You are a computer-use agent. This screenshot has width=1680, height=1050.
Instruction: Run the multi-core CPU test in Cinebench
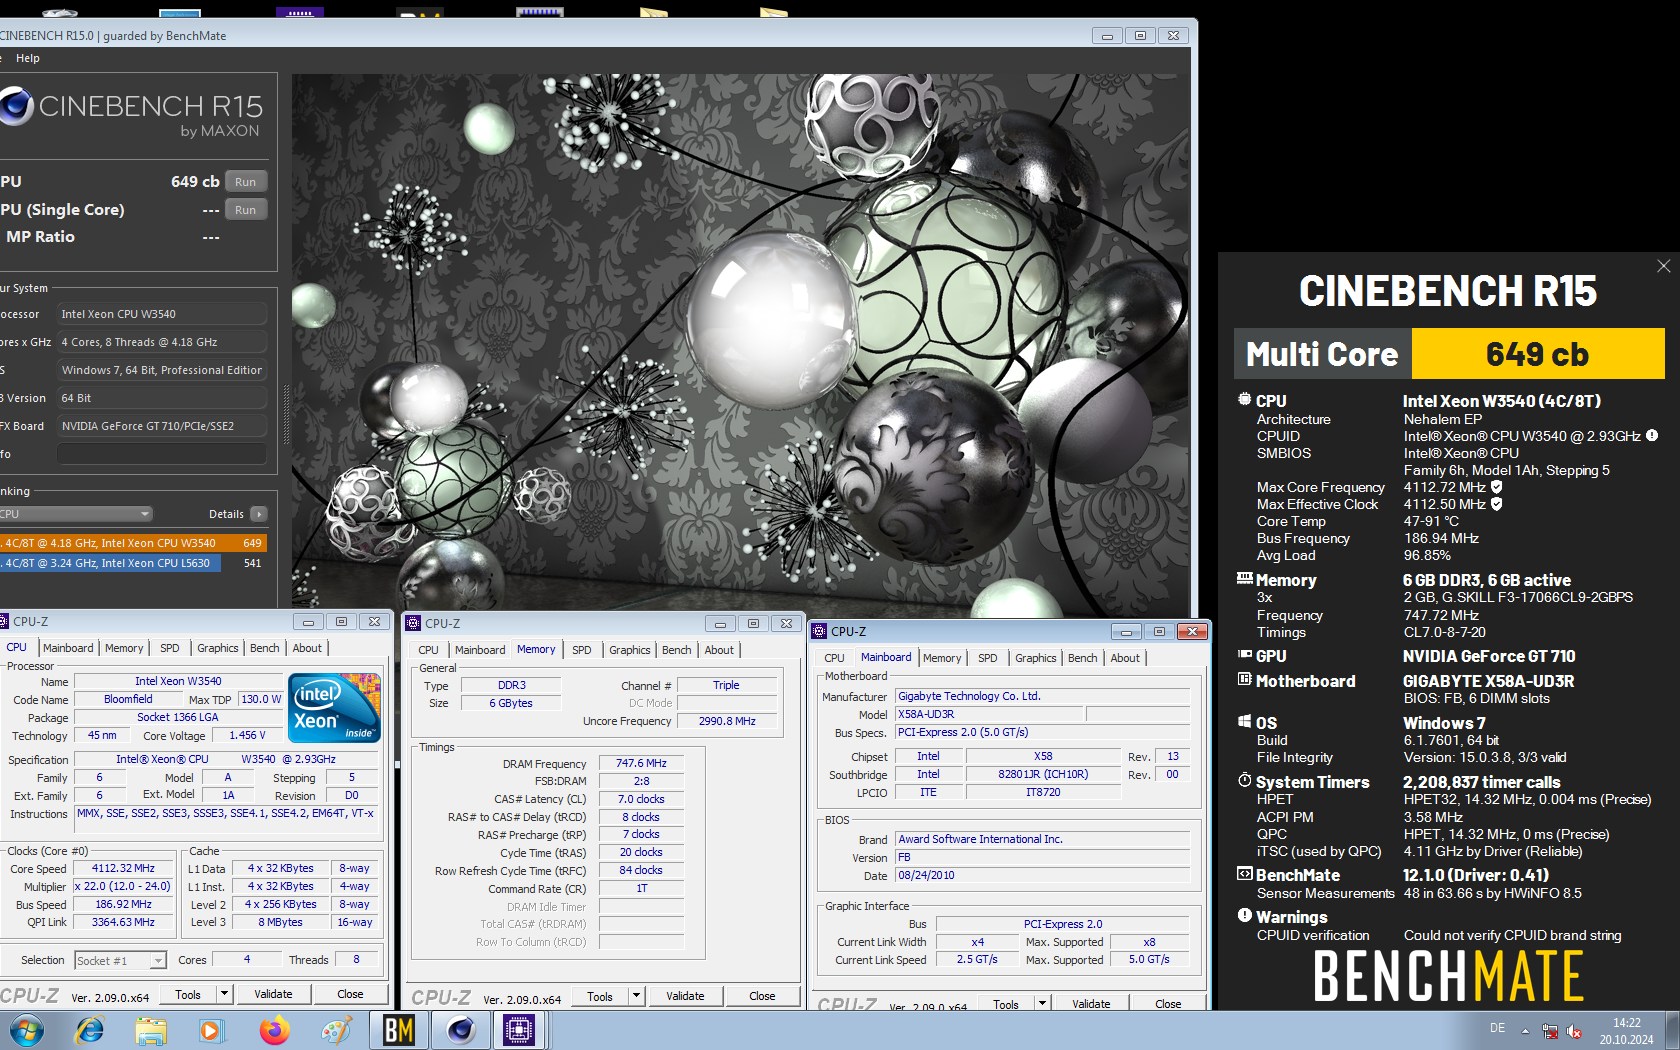coord(246,182)
